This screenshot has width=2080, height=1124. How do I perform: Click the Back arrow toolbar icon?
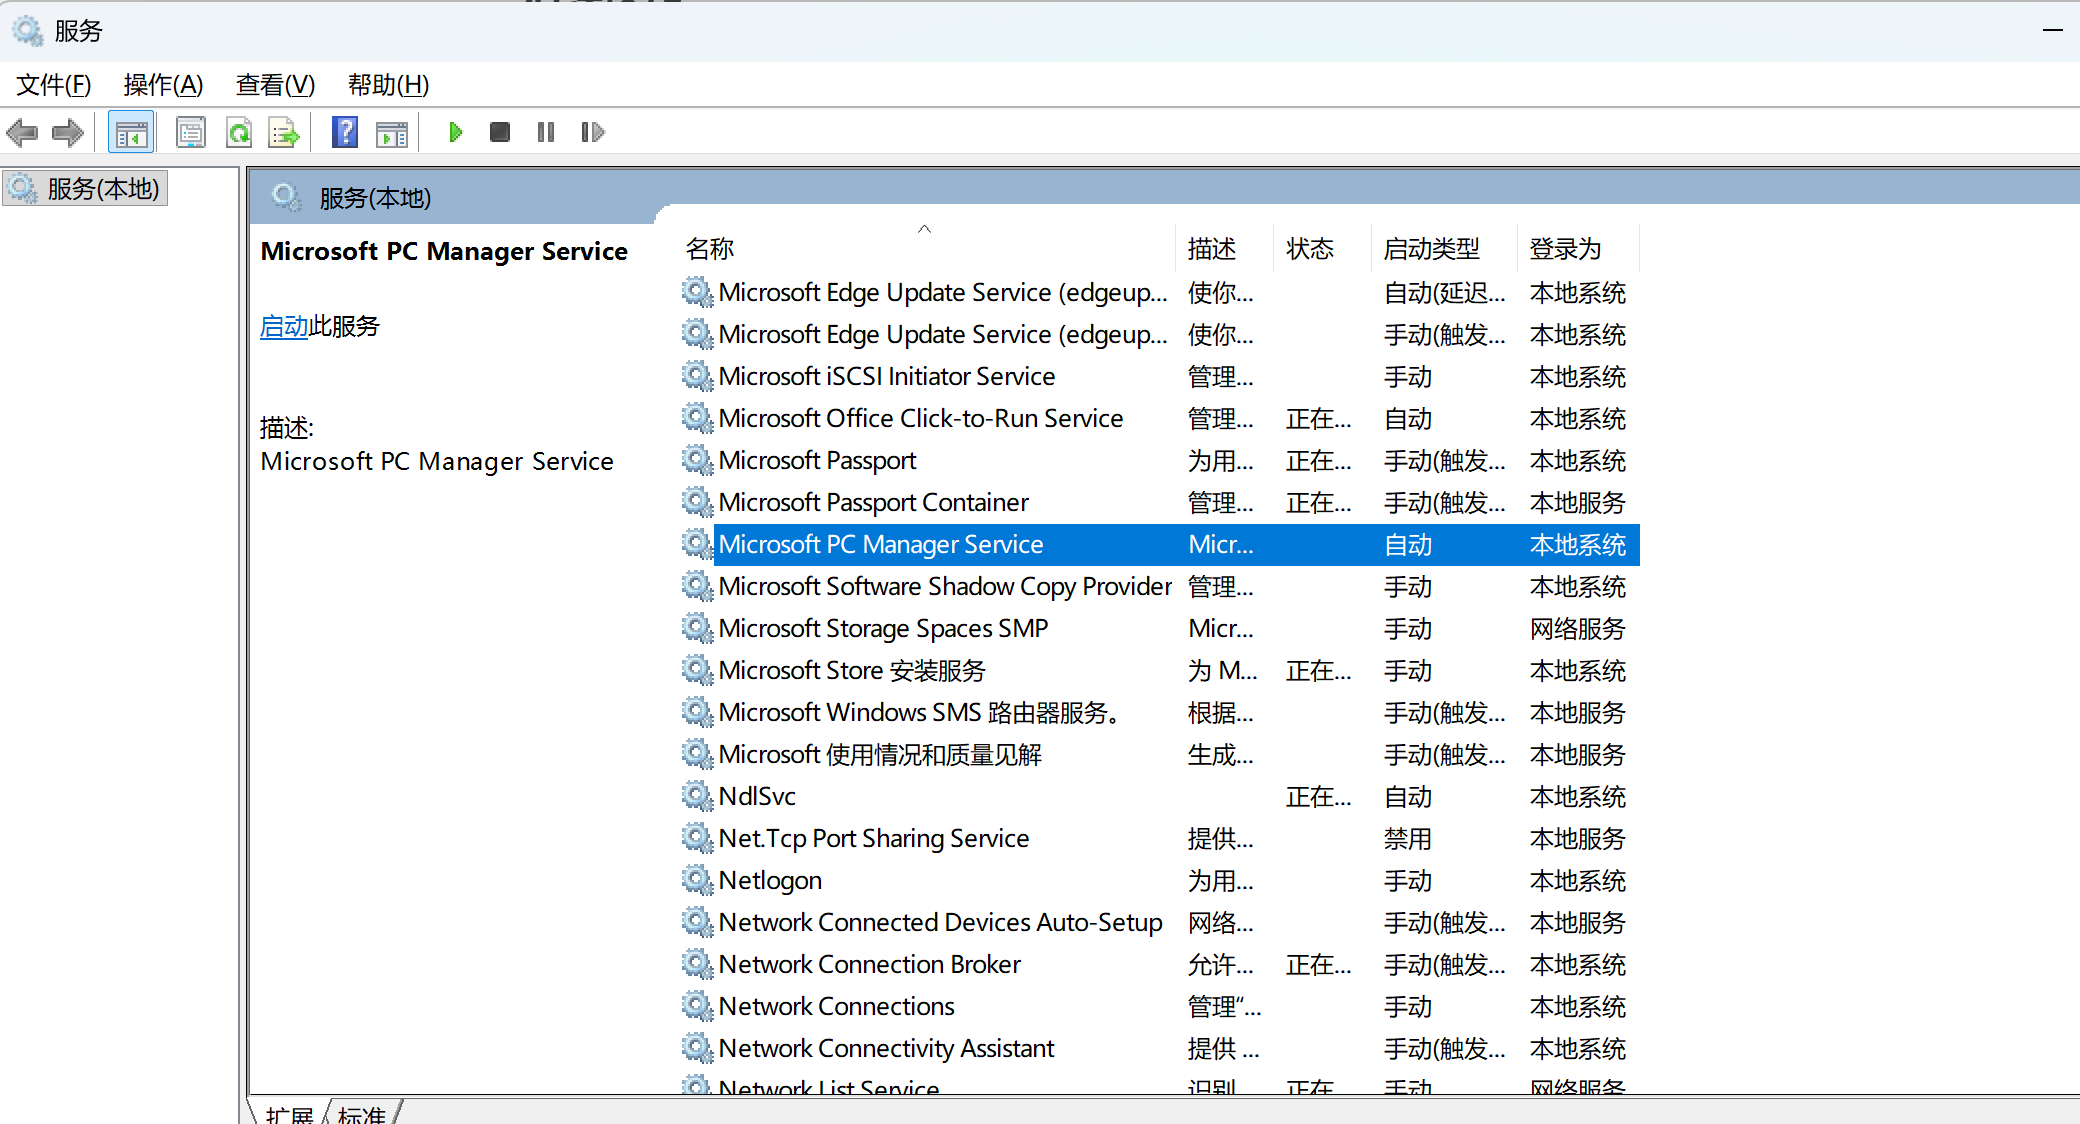coord(22,132)
